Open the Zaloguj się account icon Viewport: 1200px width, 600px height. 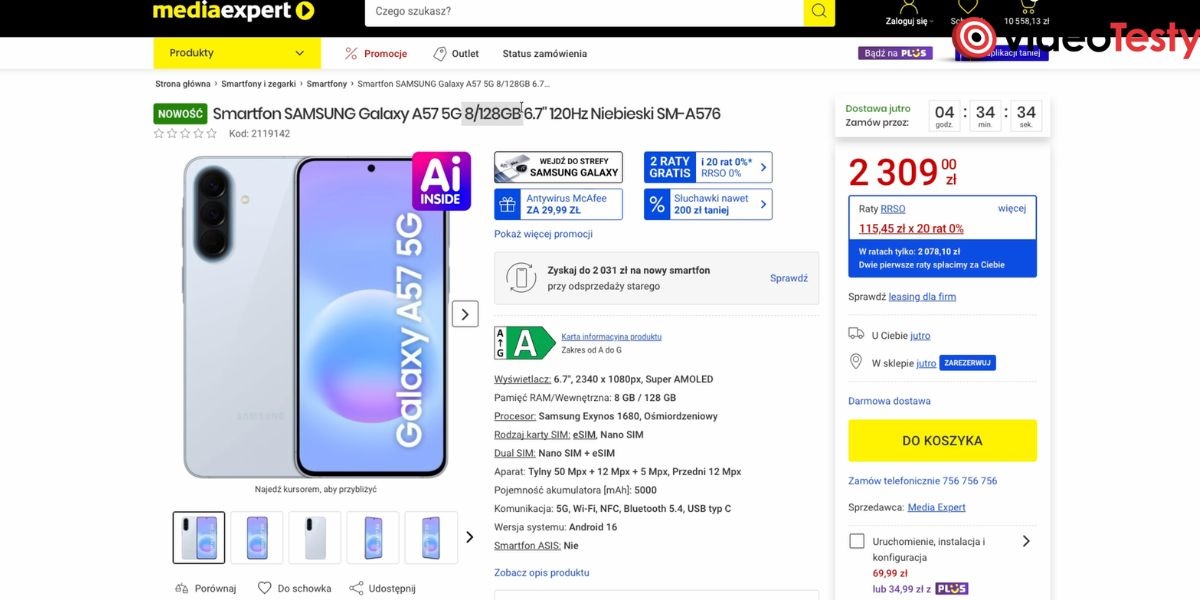point(906,9)
